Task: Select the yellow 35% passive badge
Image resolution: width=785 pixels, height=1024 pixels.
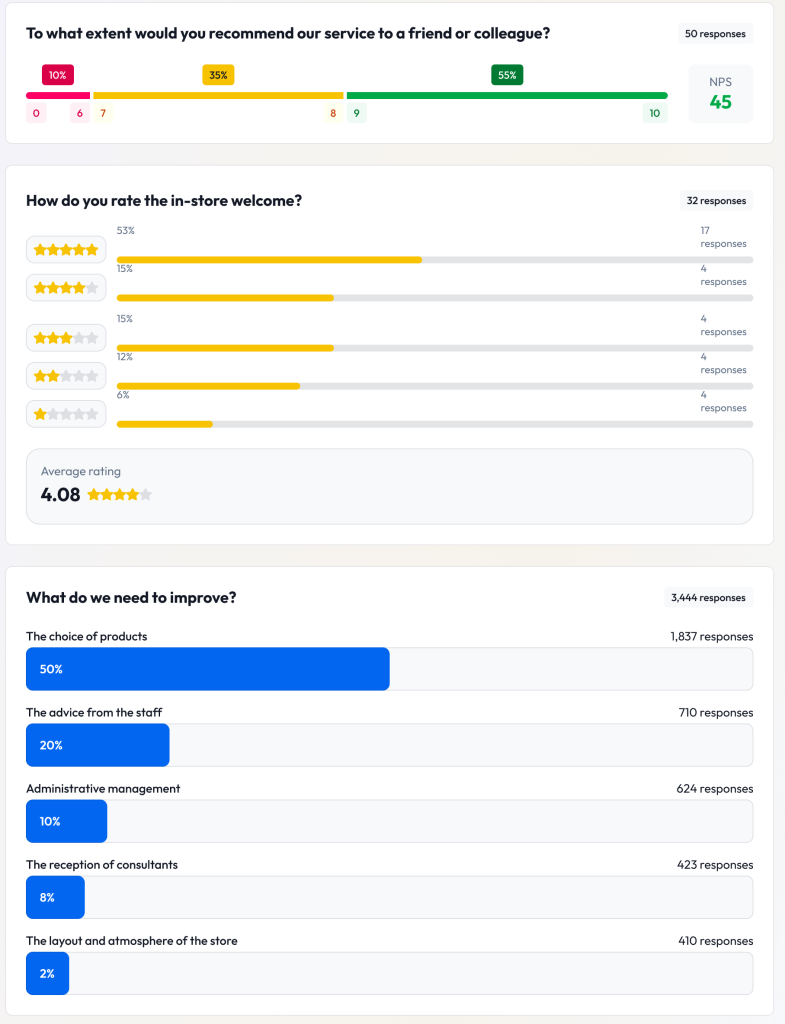Action: pos(218,74)
